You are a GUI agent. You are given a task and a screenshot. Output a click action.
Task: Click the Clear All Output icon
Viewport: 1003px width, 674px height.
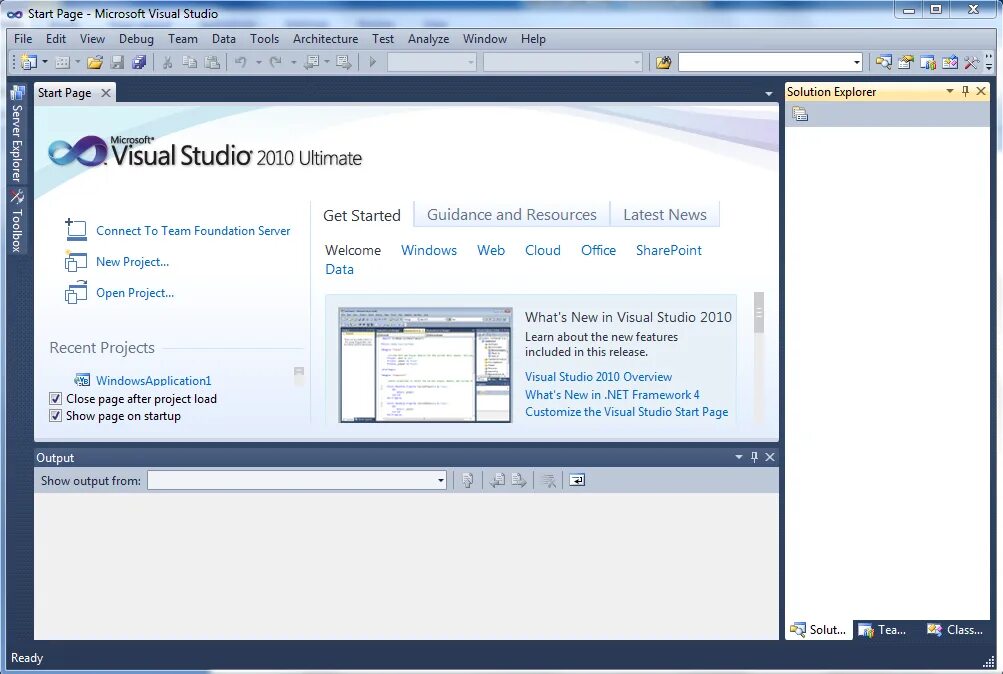click(548, 480)
